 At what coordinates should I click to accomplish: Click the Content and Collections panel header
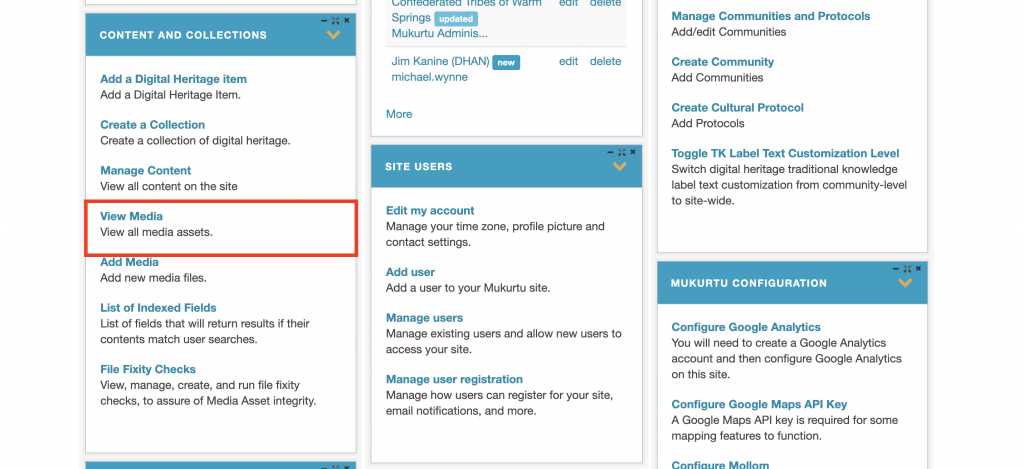point(221,35)
